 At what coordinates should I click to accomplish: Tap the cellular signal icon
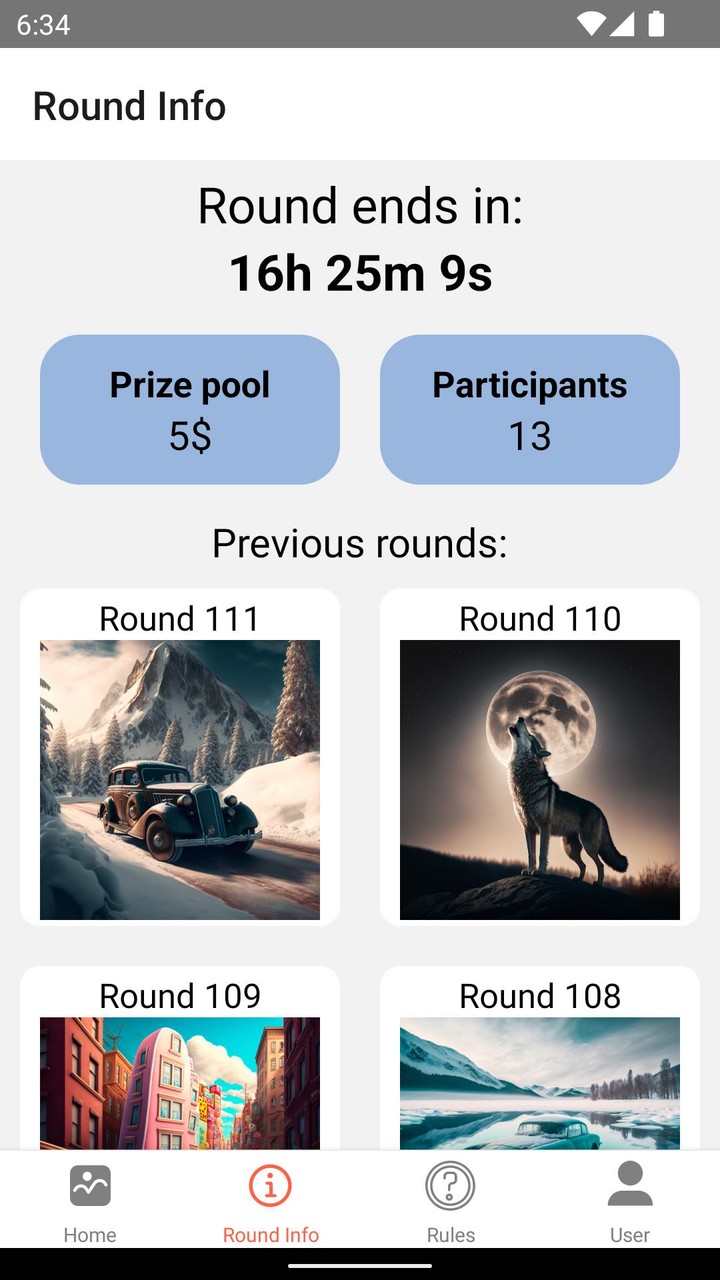[624, 24]
